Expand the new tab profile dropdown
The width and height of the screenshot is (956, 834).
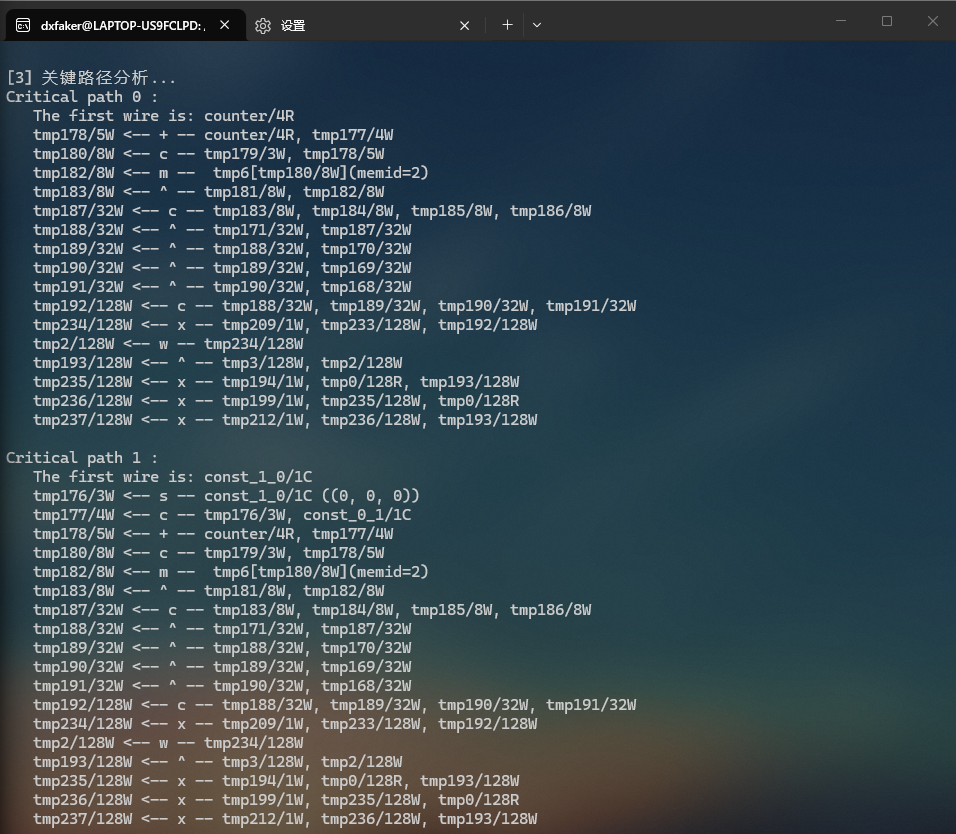537,25
